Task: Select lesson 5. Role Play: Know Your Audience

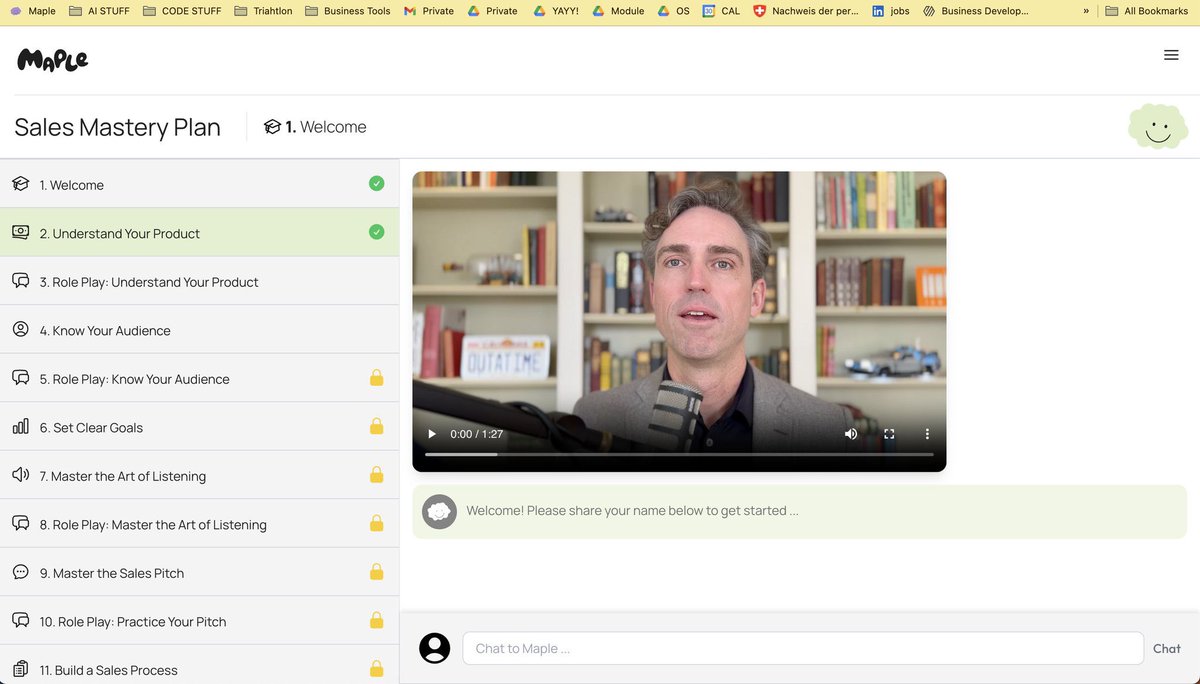Action: click(x=199, y=378)
